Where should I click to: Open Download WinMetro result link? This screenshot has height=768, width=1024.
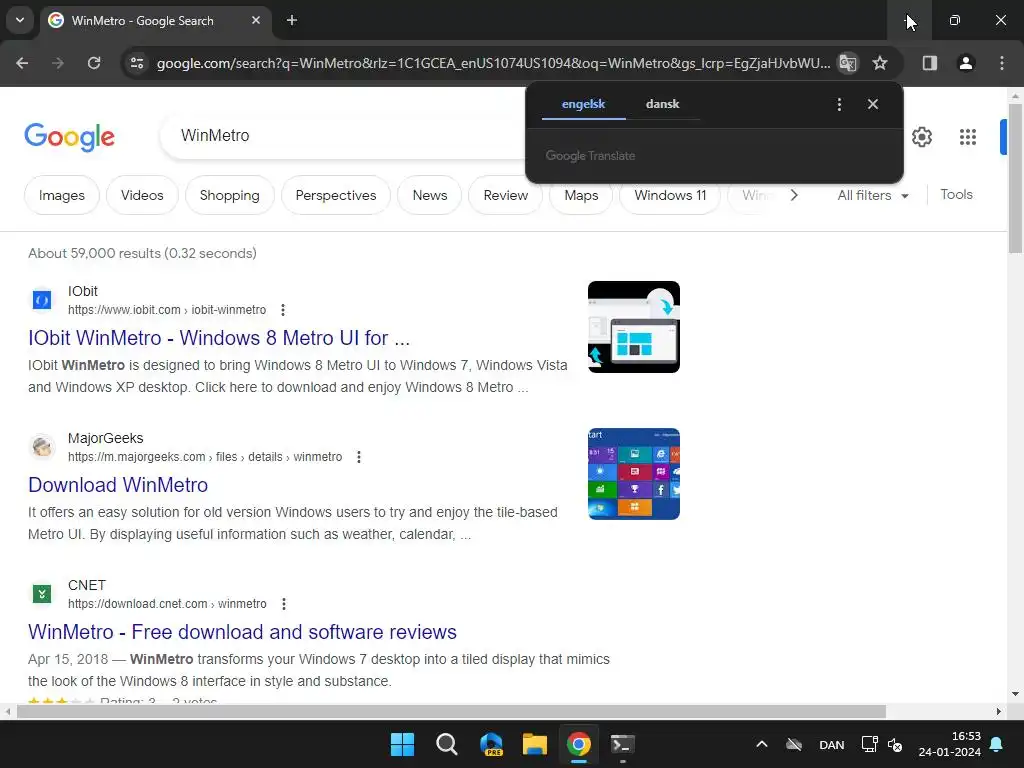(118, 485)
